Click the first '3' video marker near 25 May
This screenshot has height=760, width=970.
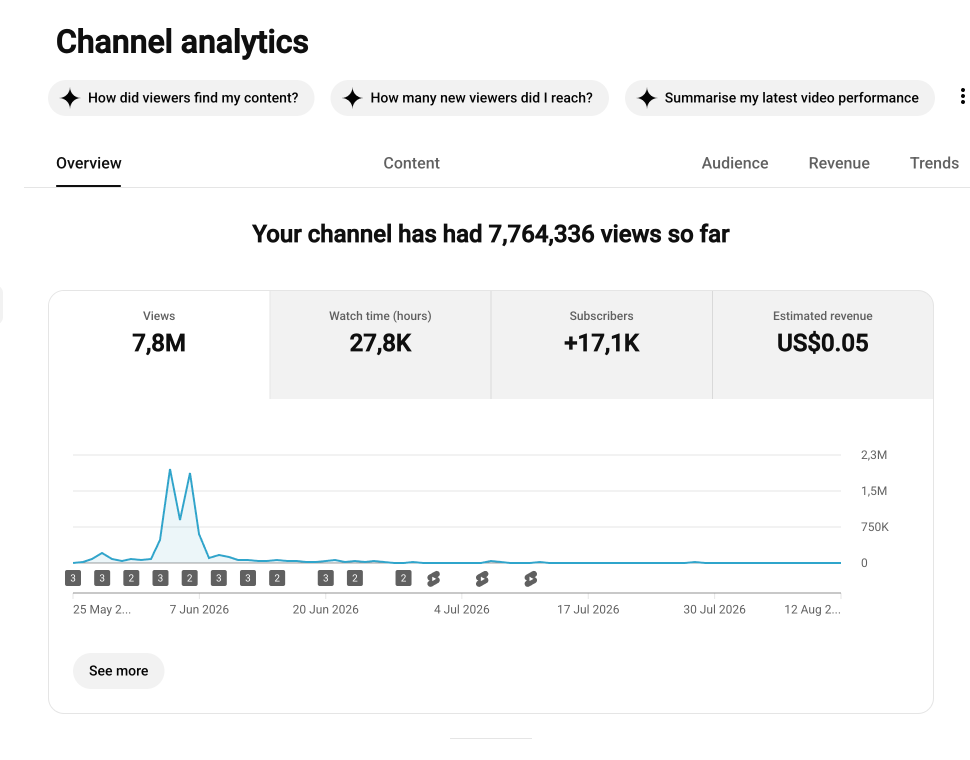tap(73, 578)
